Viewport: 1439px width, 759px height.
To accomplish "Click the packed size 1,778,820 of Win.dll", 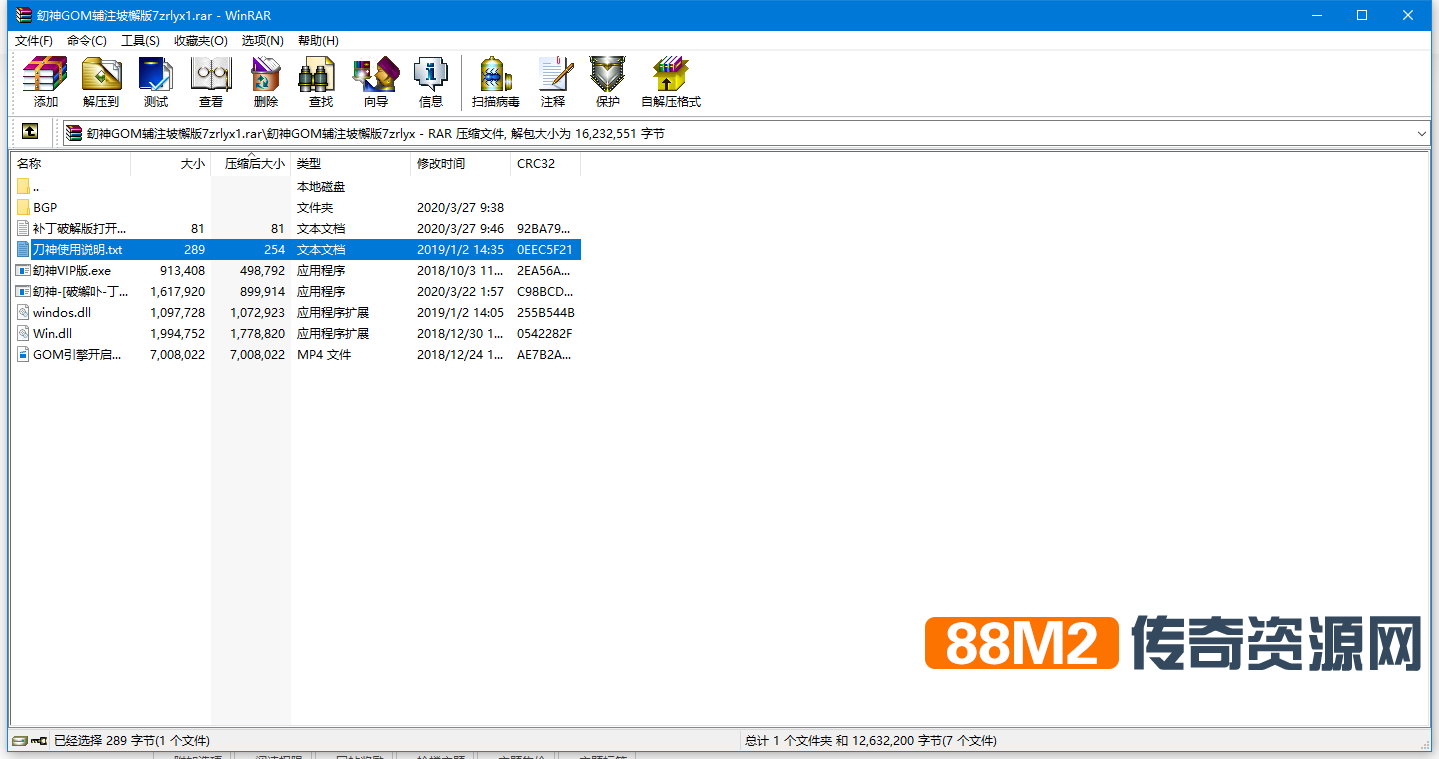I will point(257,333).
